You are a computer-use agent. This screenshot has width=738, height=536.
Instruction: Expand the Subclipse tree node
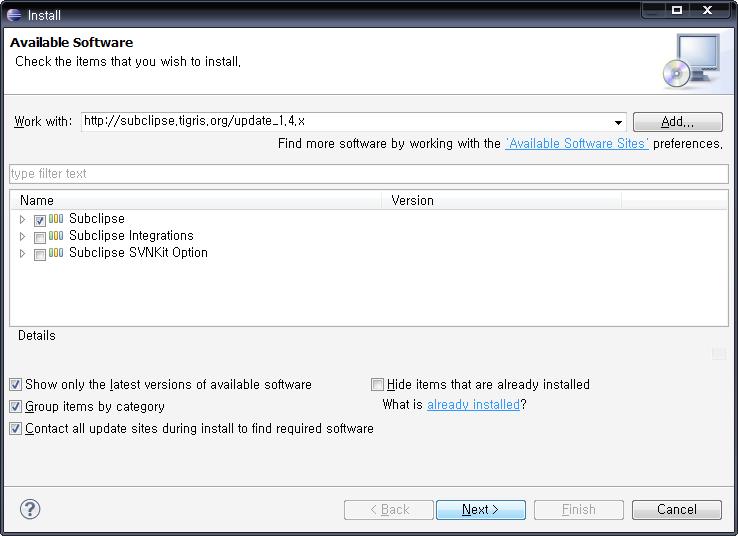pyautogui.click(x=22, y=219)
